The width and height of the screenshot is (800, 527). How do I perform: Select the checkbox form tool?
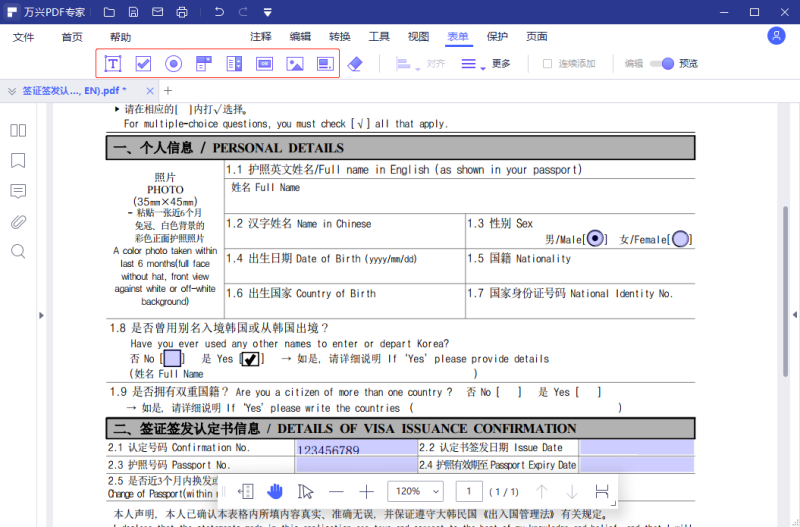[x=143, y=64]
